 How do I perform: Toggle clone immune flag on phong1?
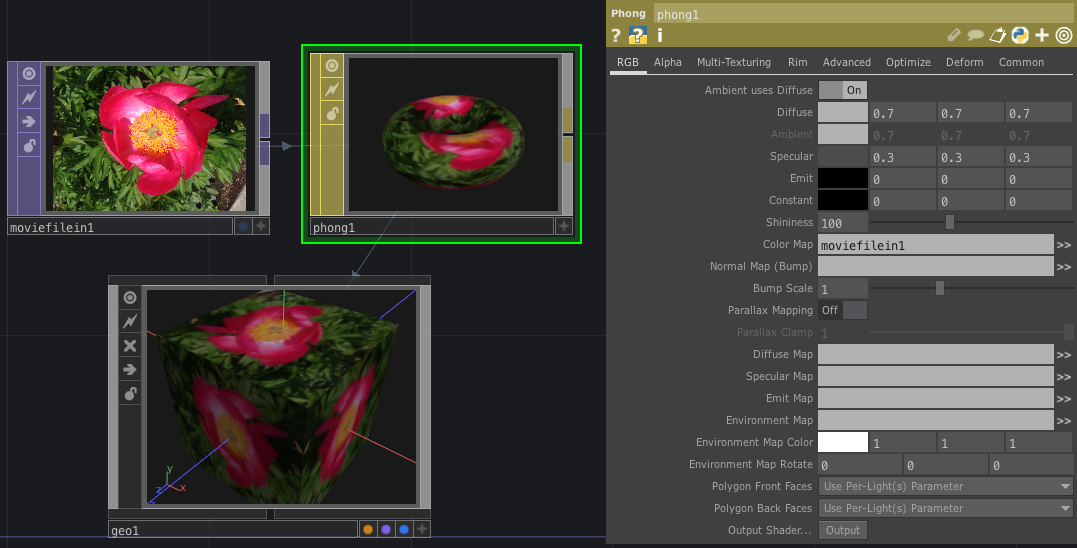[332, 89]
